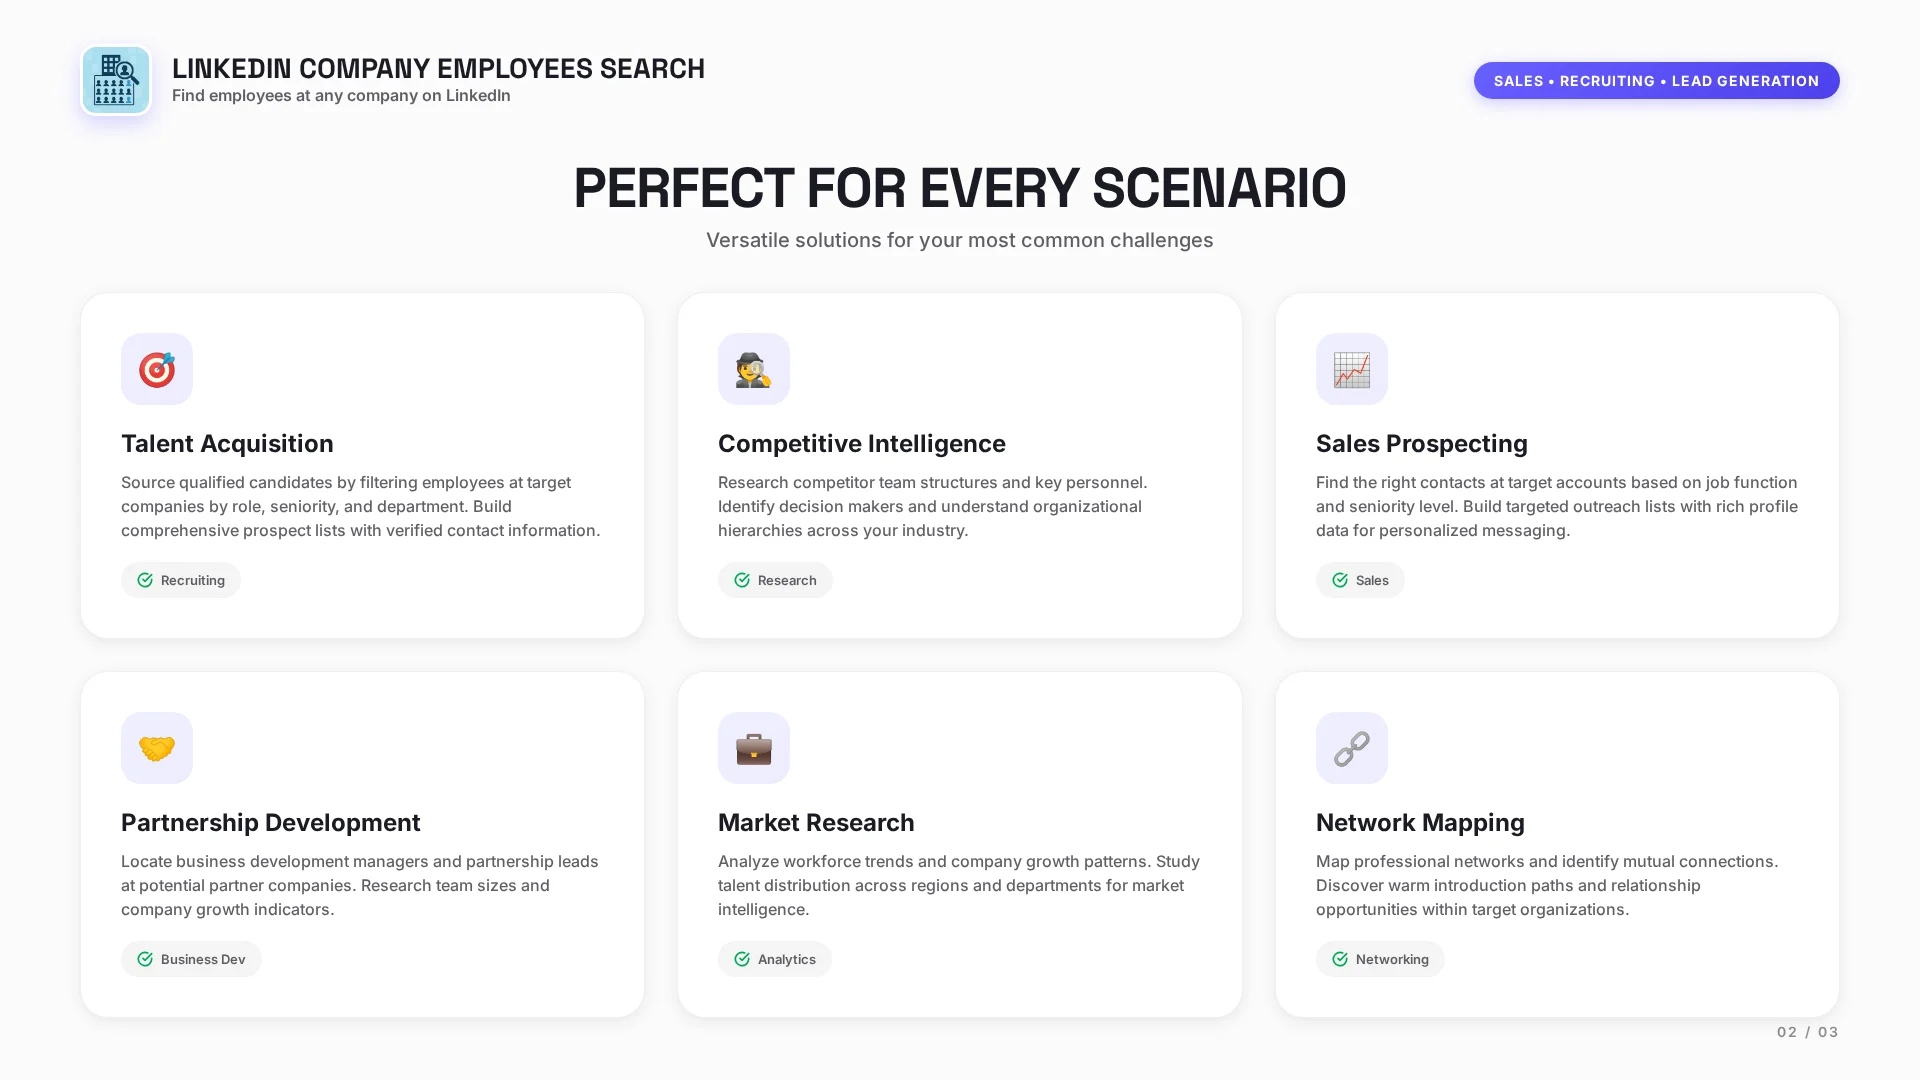Click the Perfect For Every Scenario headline
Image resolution: width=1920 pixels, height=1080 pixels.
point(960,188)
